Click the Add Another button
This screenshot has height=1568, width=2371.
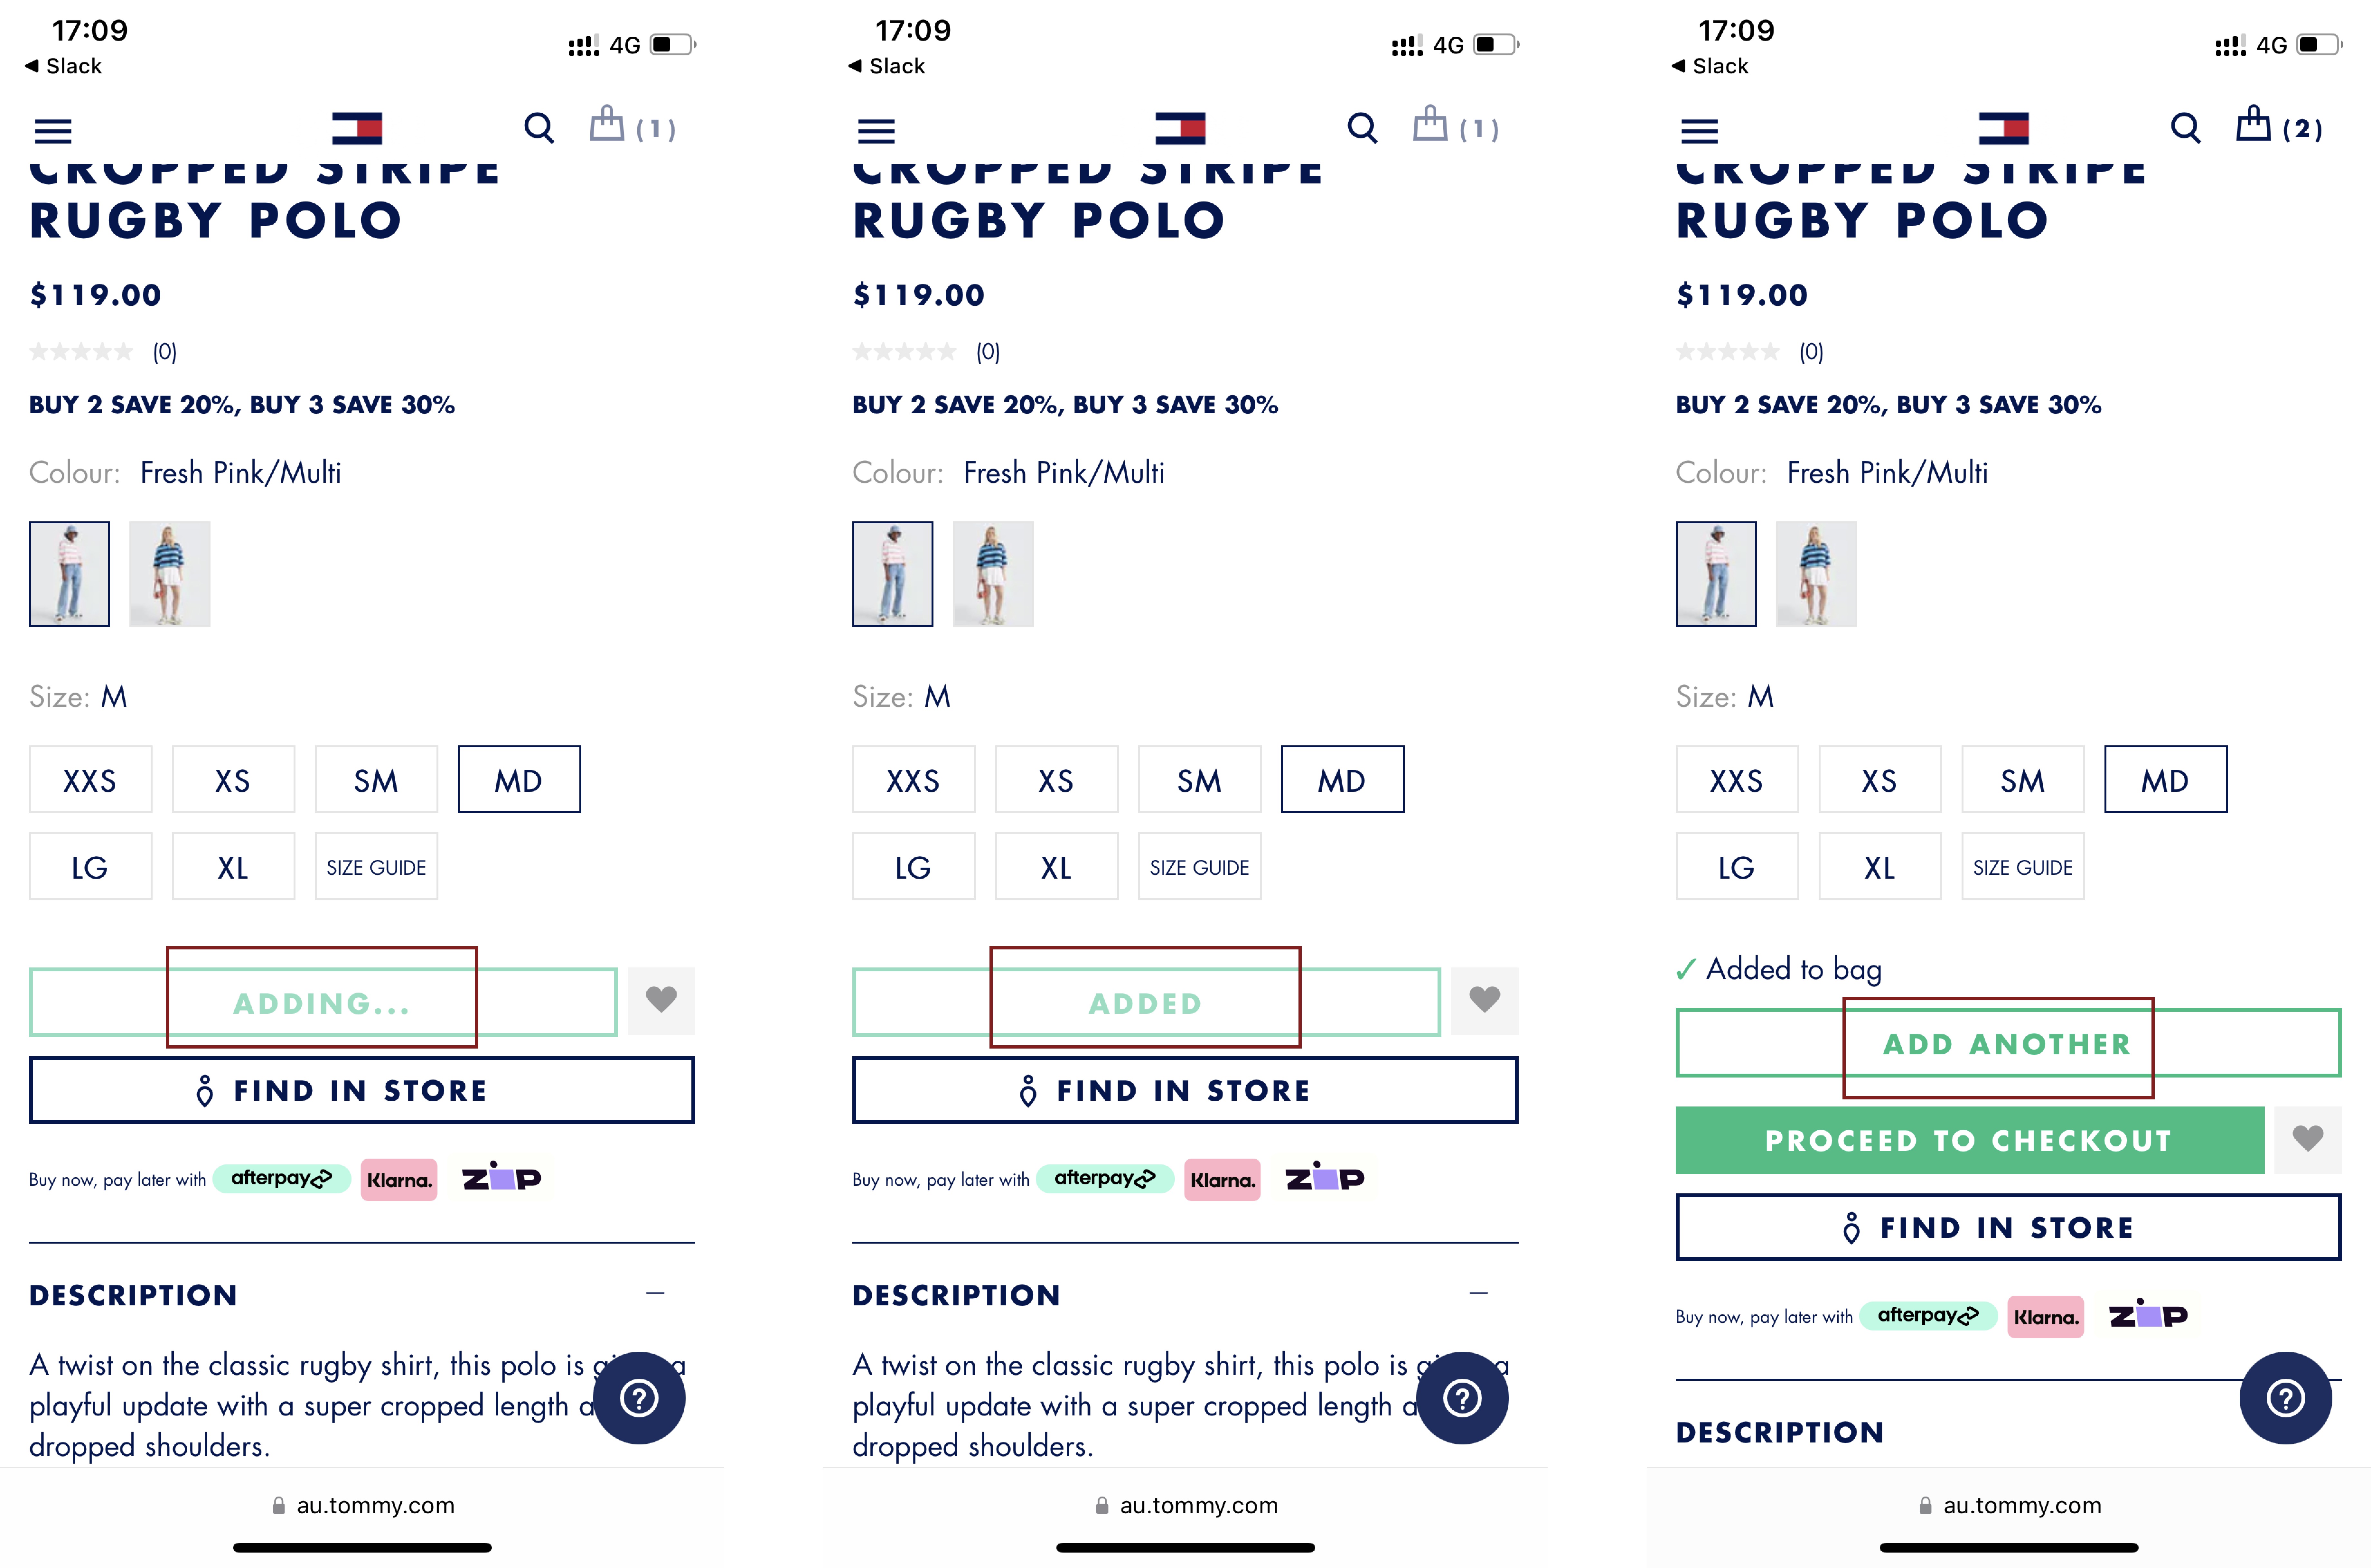point(2008,1043)
